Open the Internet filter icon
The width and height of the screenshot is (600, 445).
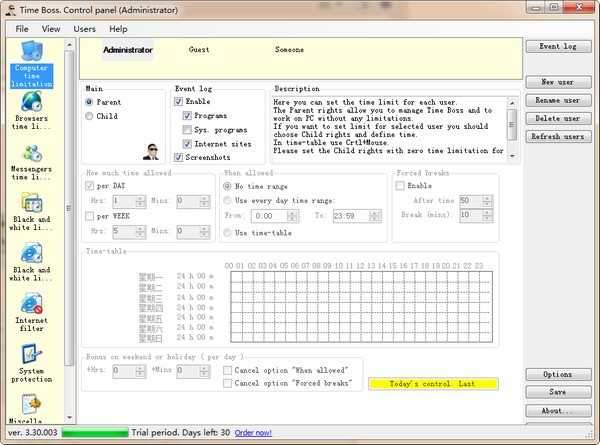[31, 310]
